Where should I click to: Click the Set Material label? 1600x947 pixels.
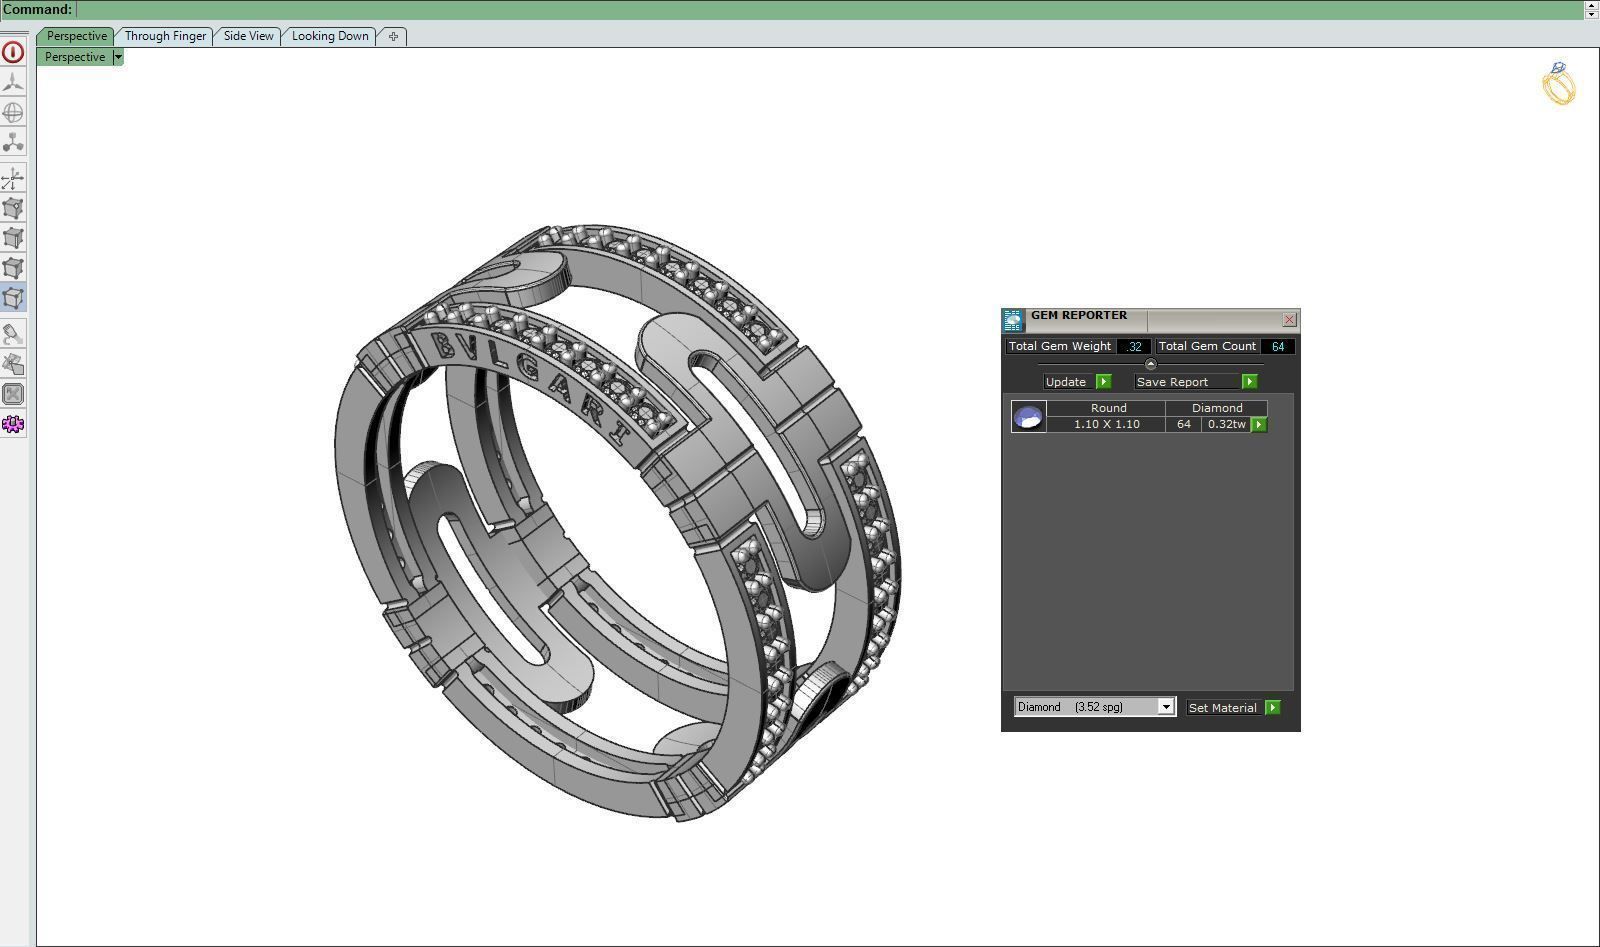(1223, 708)
